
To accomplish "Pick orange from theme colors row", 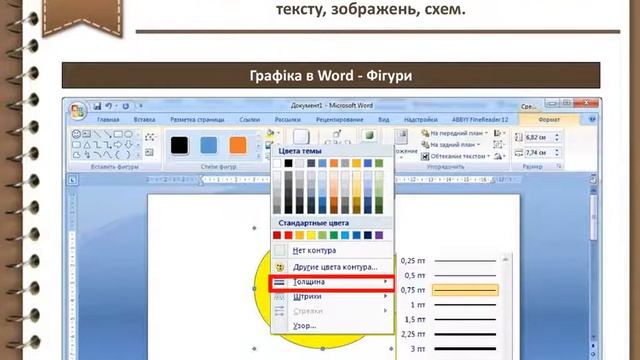I will pos(334,163).
